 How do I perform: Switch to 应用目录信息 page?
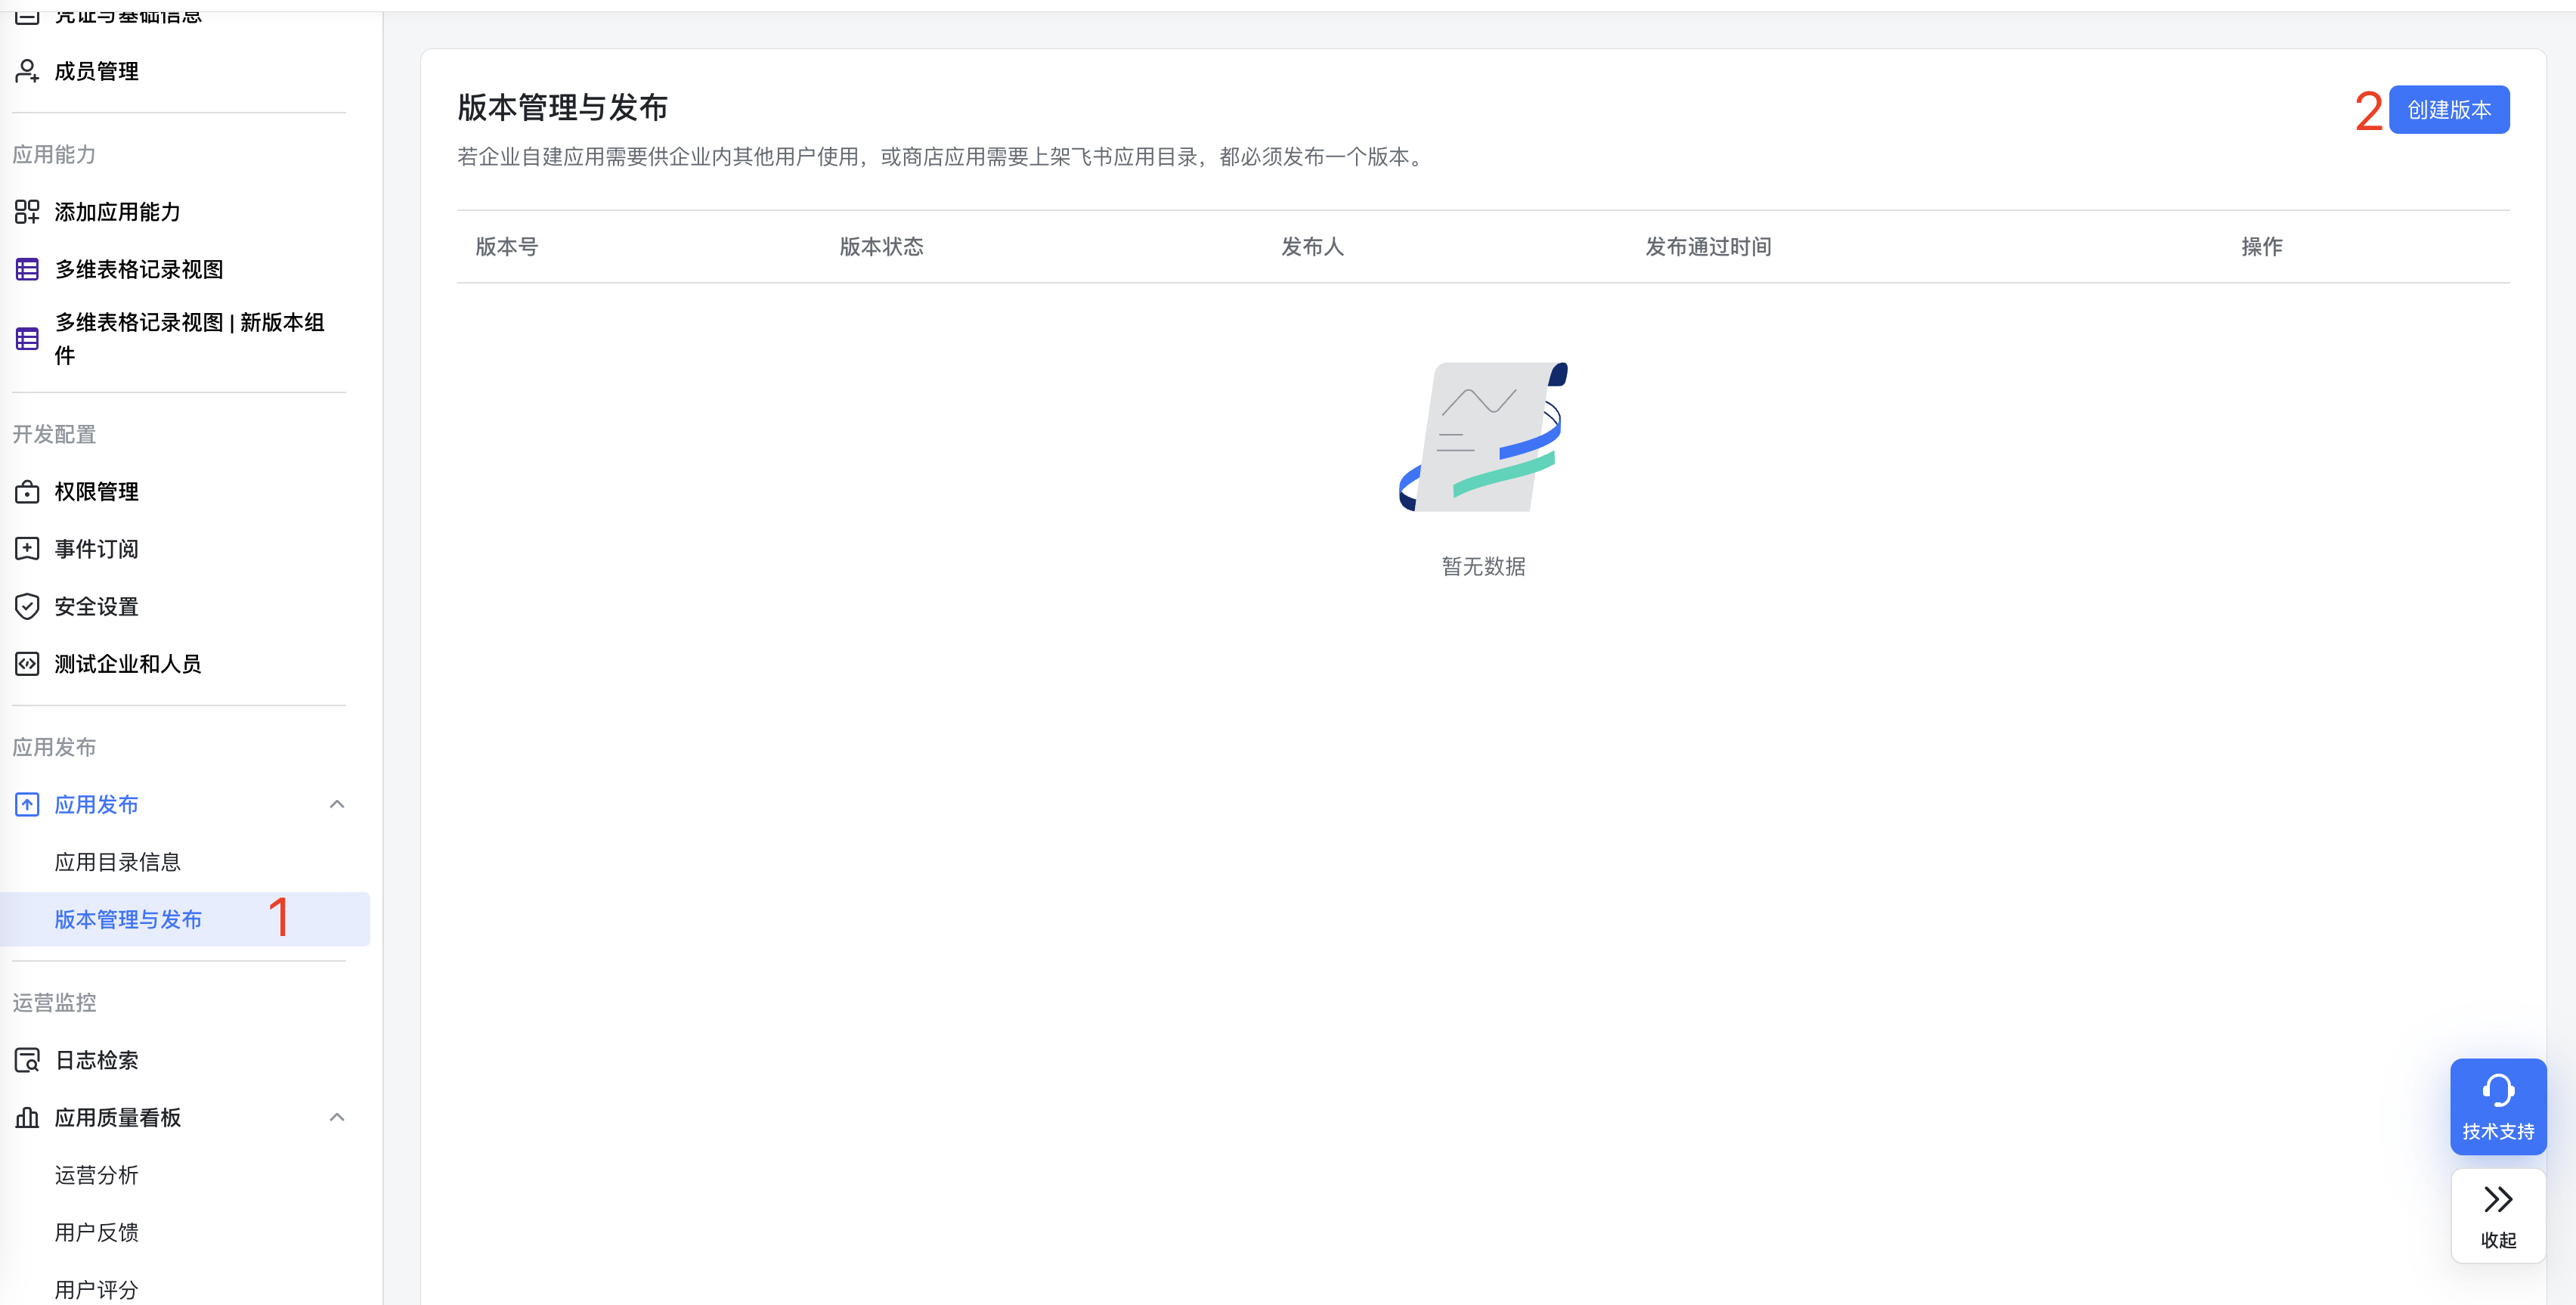tap(118, 861)
